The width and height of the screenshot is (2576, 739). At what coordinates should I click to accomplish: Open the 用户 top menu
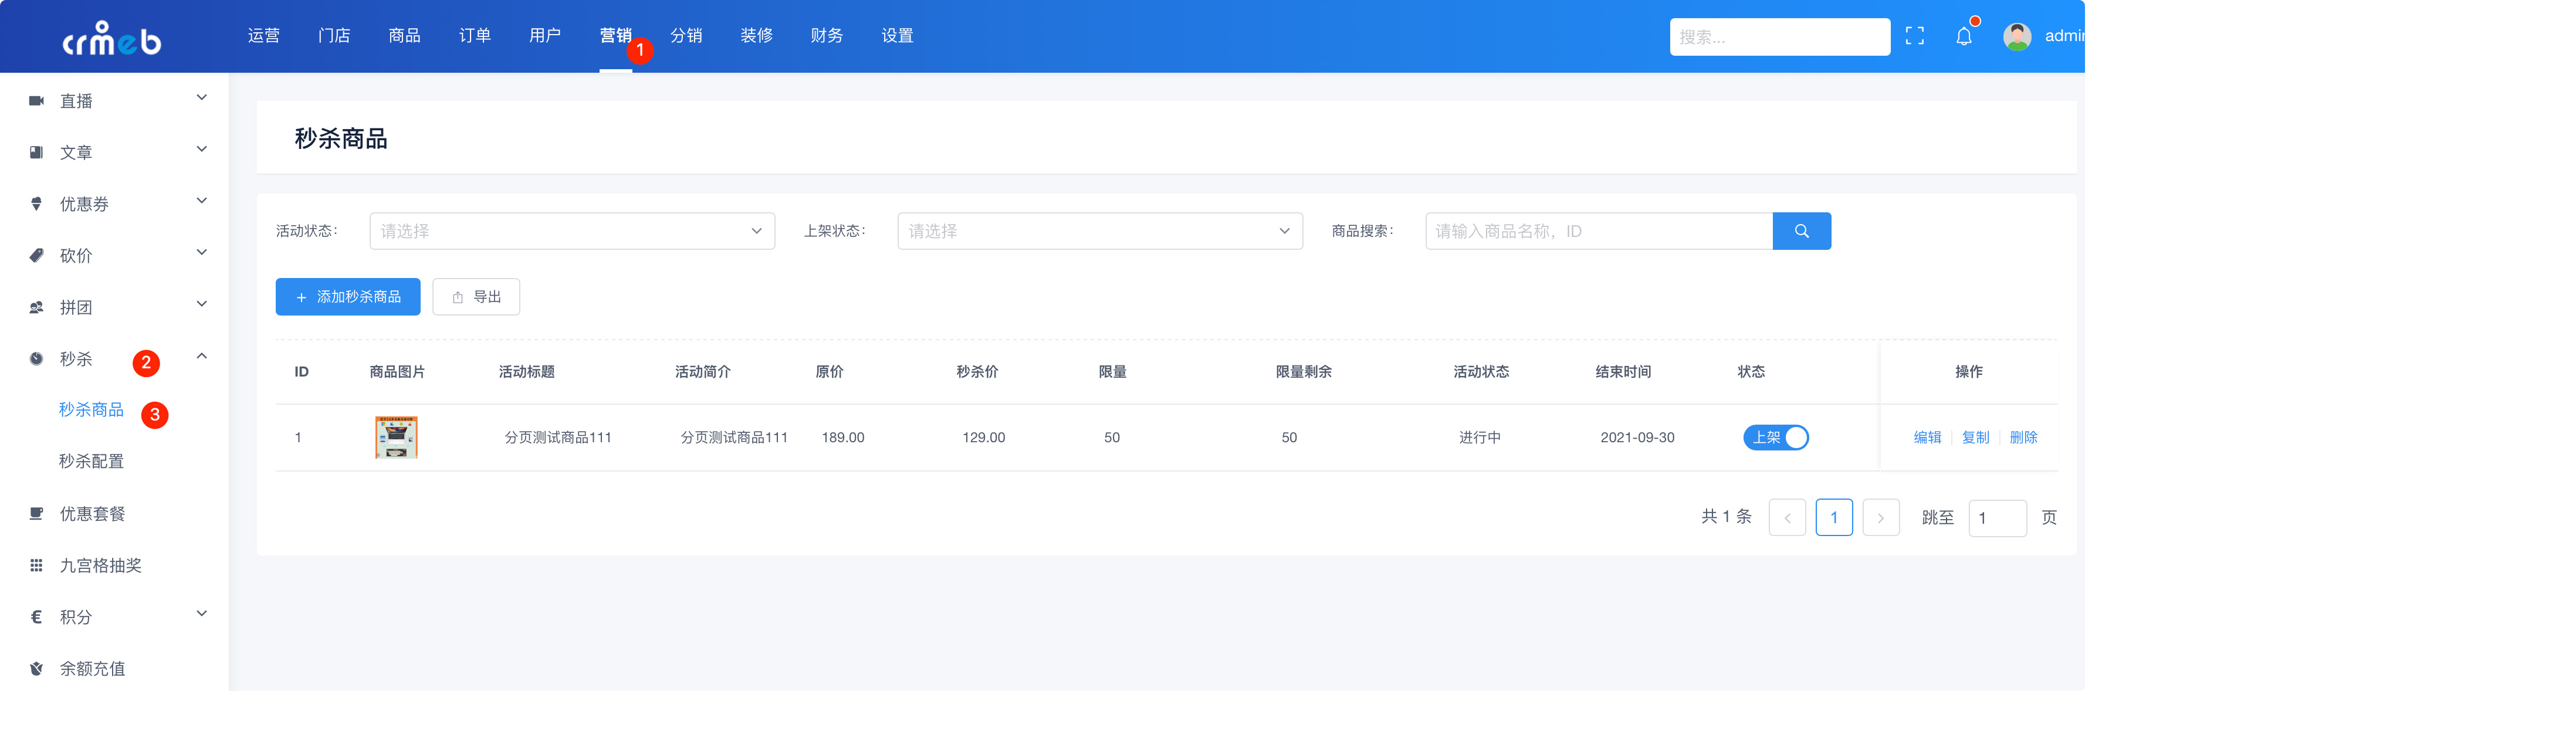point(545,36)
